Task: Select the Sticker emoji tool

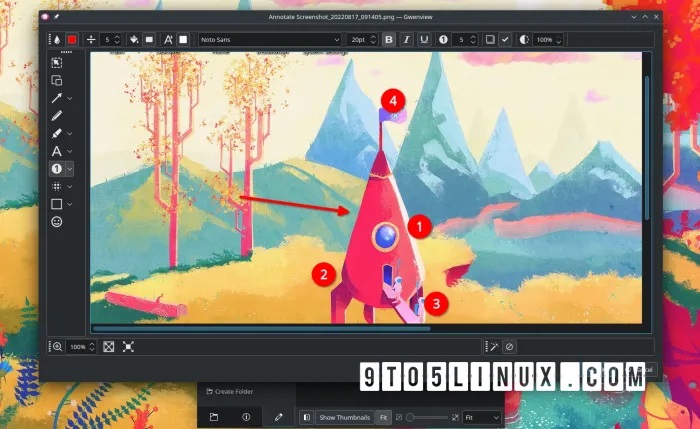Action: pos(57,222)
